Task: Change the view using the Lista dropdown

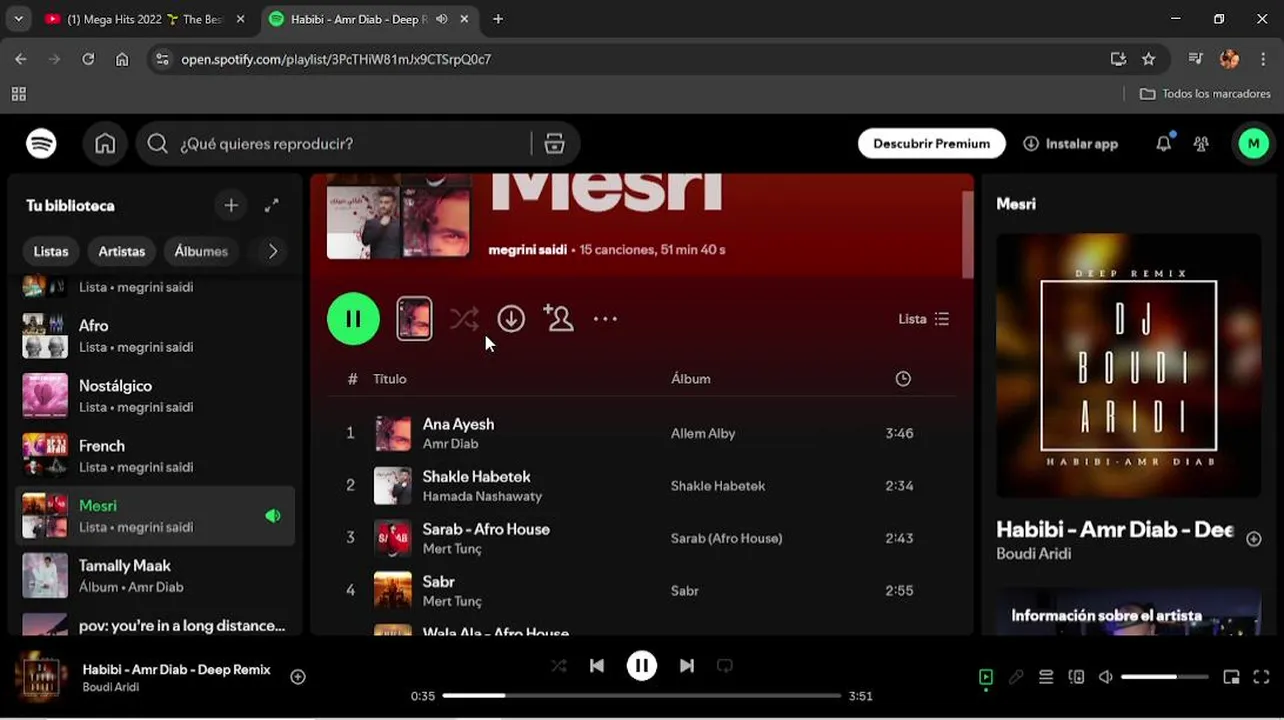Action: 923,319
